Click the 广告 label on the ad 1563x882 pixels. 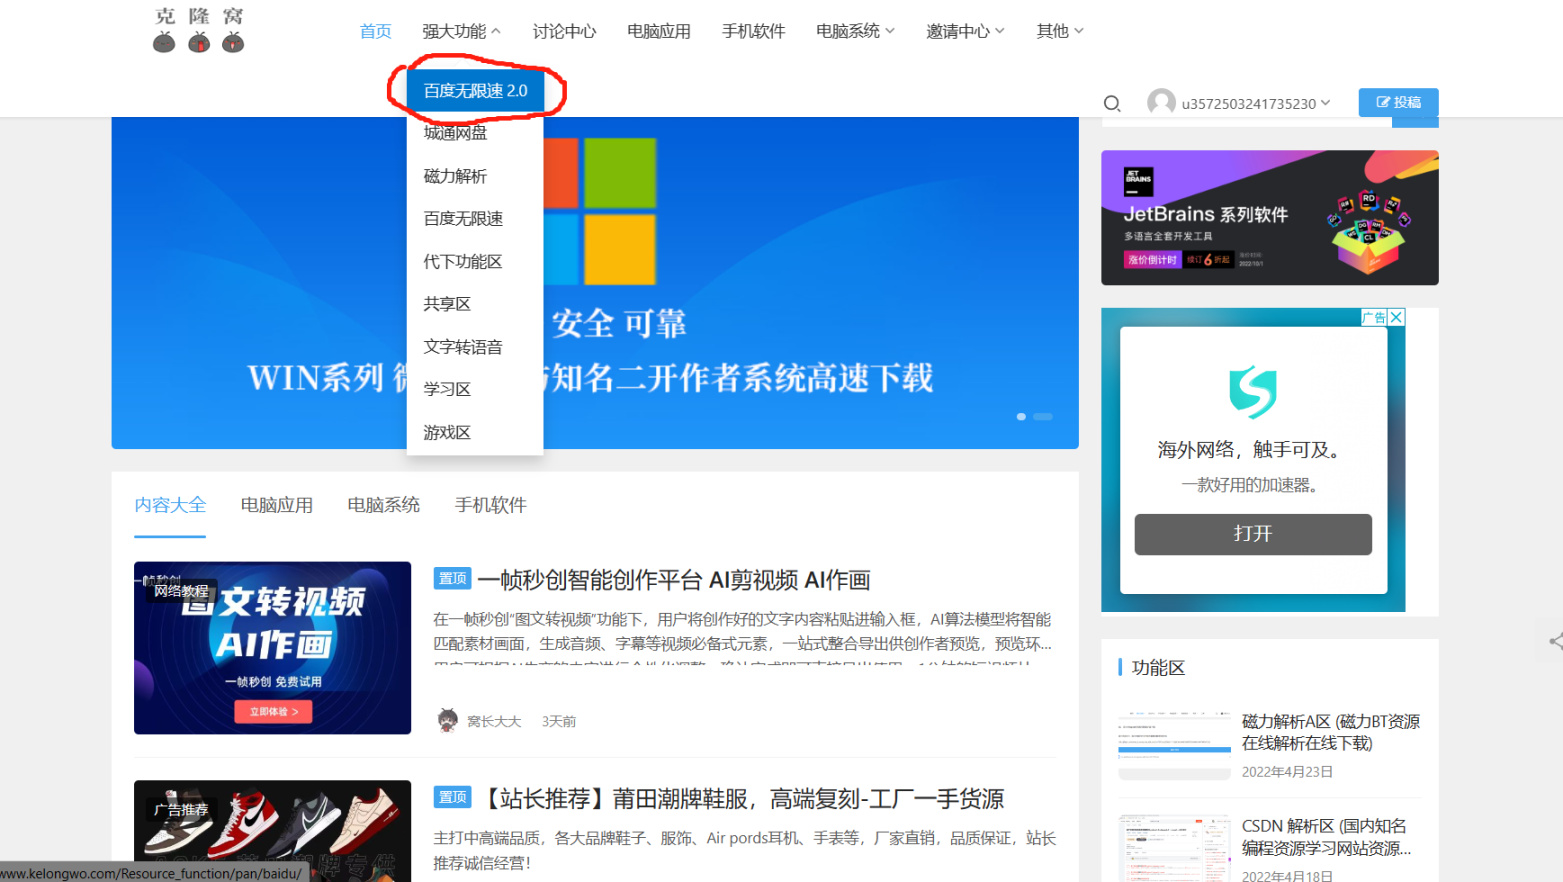click(x=1374, y=317)
